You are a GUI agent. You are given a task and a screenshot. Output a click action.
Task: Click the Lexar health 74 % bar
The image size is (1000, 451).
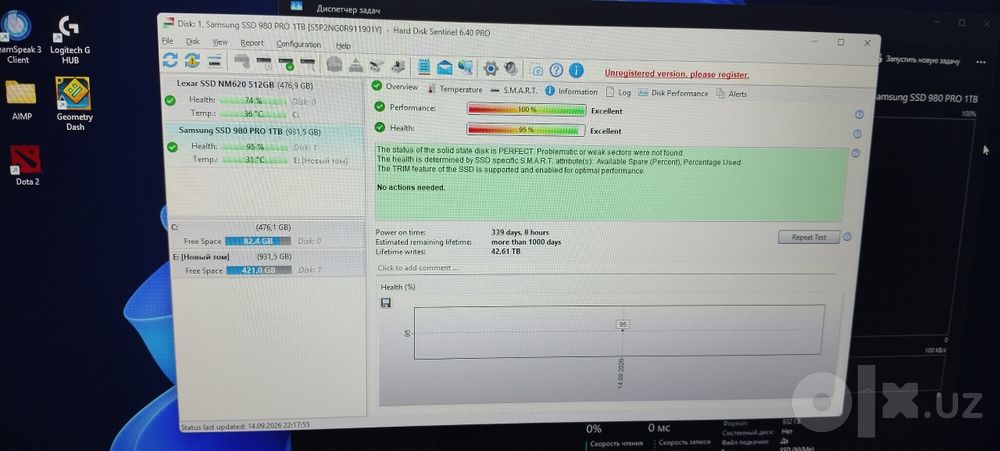(253, 100)
